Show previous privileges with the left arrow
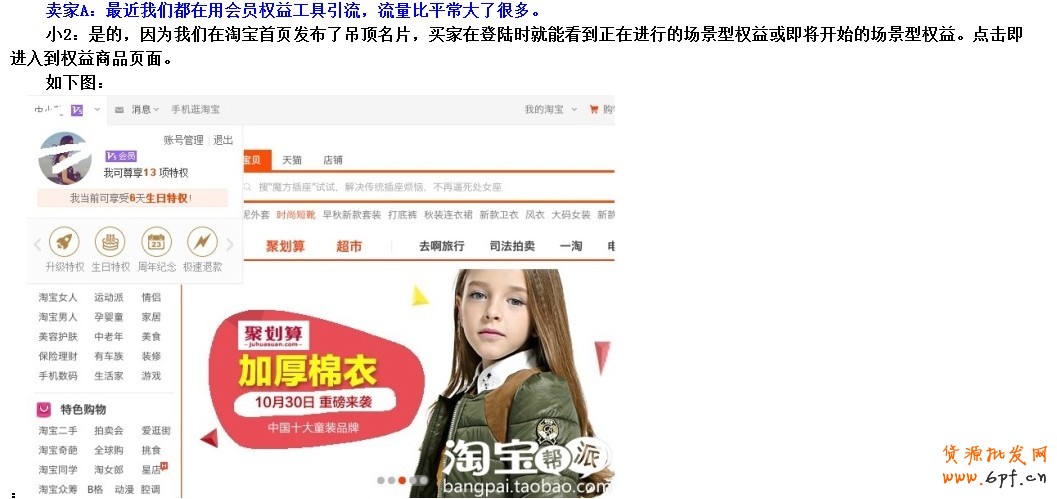The width and height of the screenshot is (1057, 499). [38, 244]
